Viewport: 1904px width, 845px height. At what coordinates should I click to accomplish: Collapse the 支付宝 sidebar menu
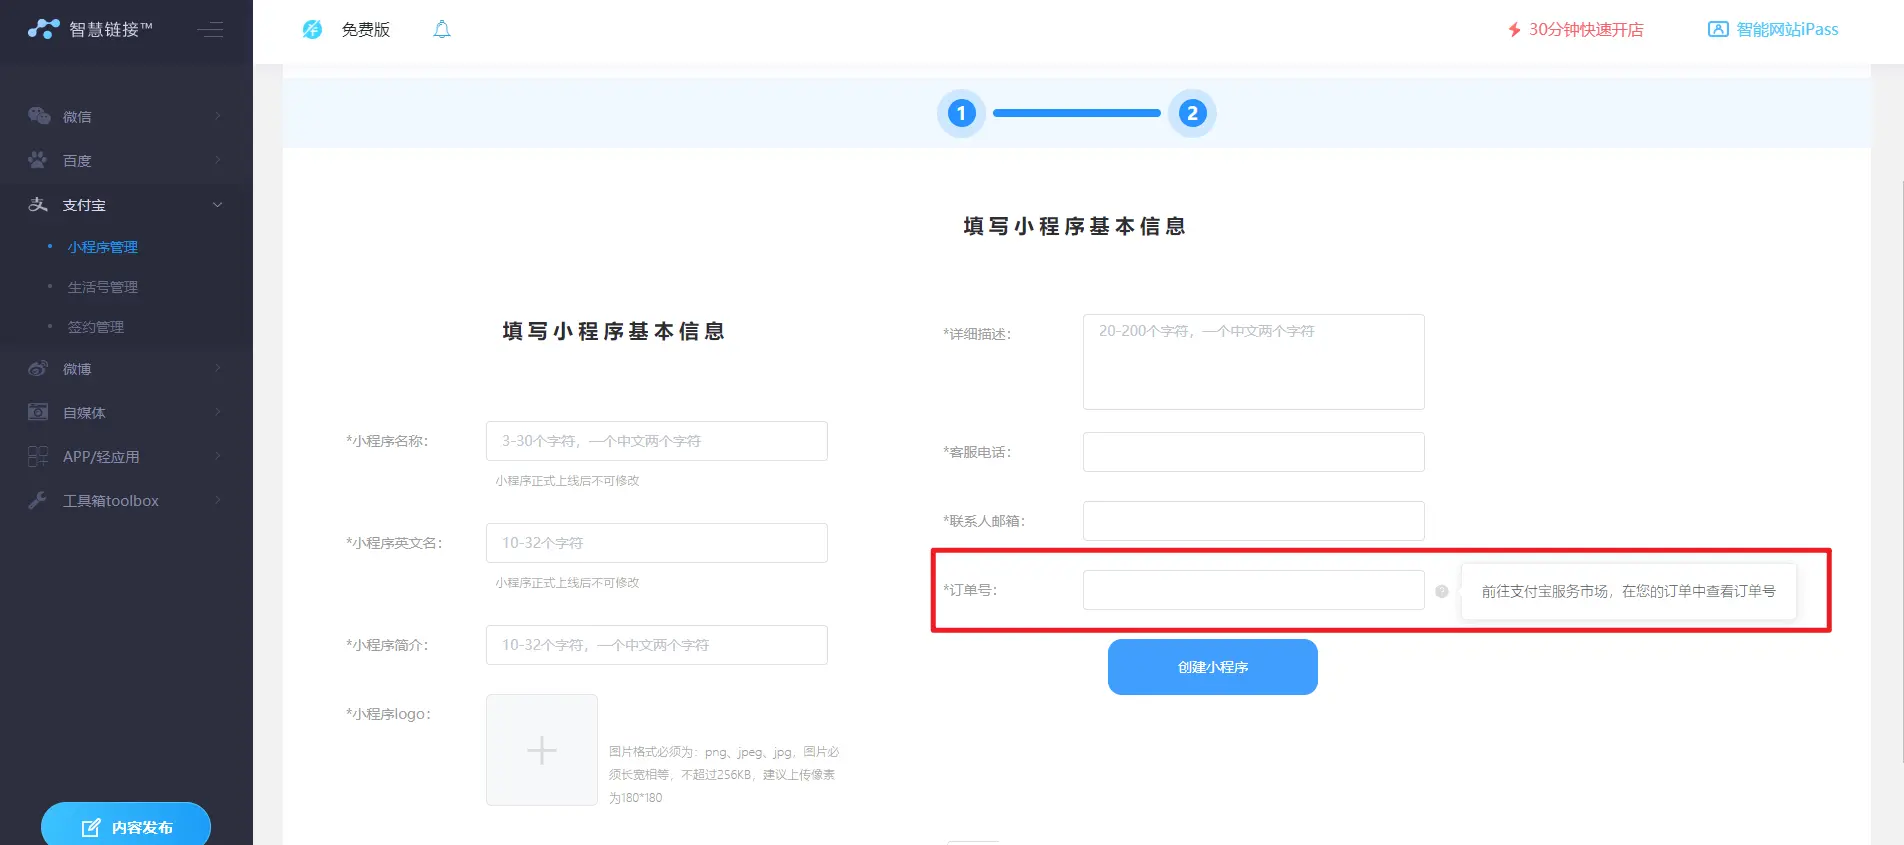point(125,205)
